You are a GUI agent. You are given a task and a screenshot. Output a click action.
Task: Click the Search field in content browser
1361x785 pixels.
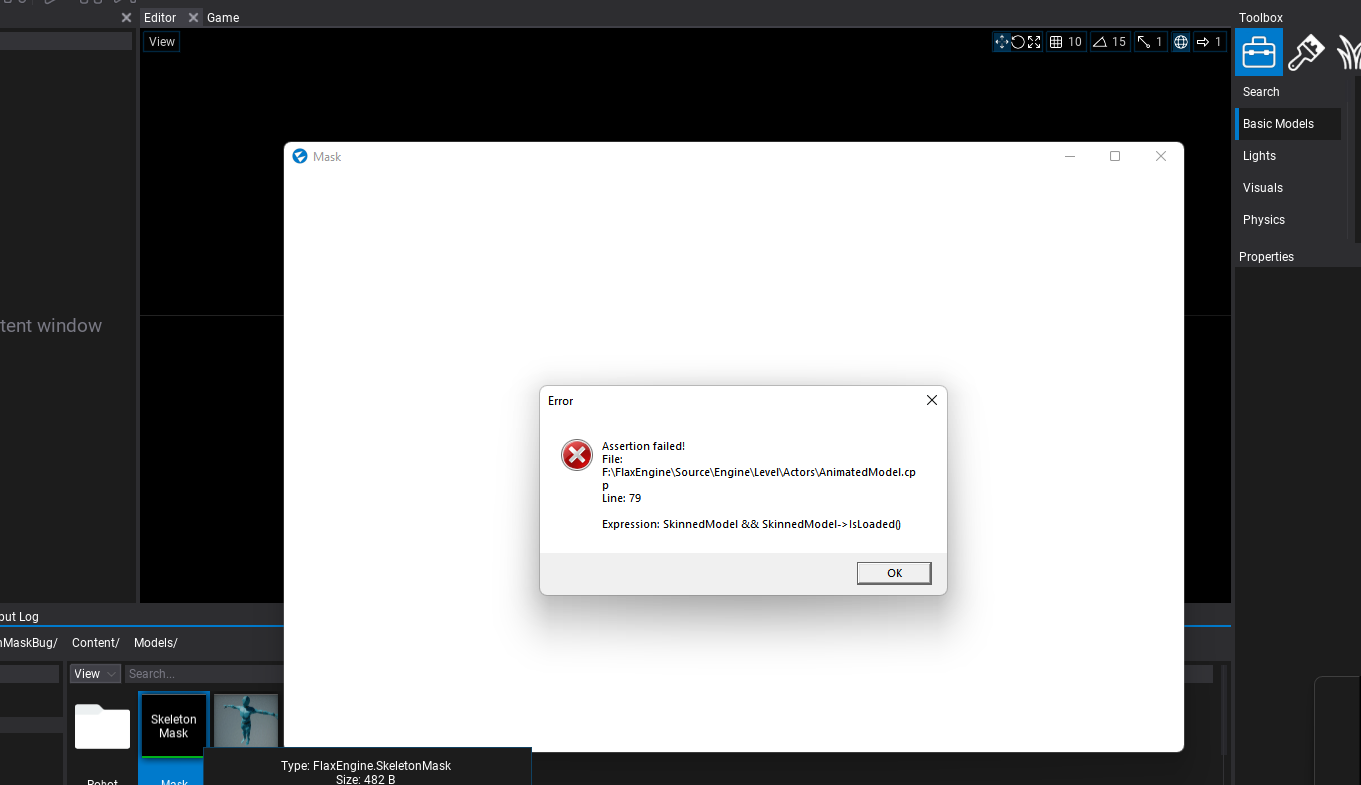(x=200, y=673)
